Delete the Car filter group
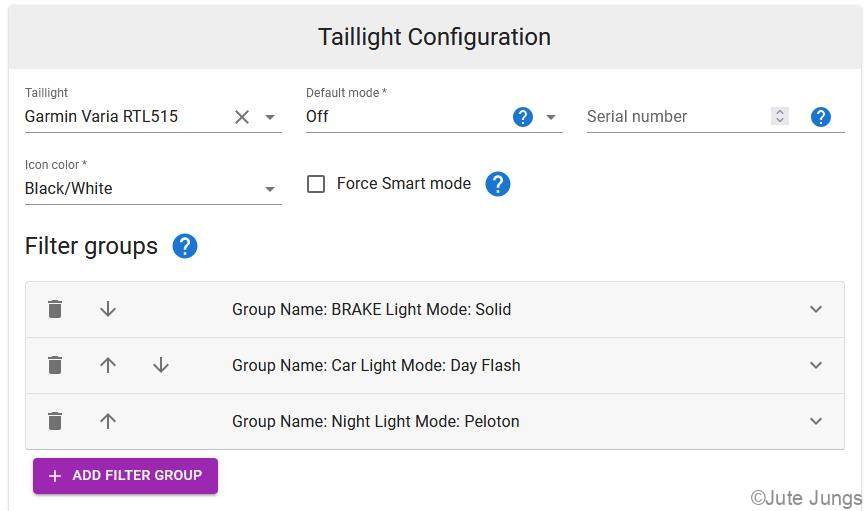 55,365
